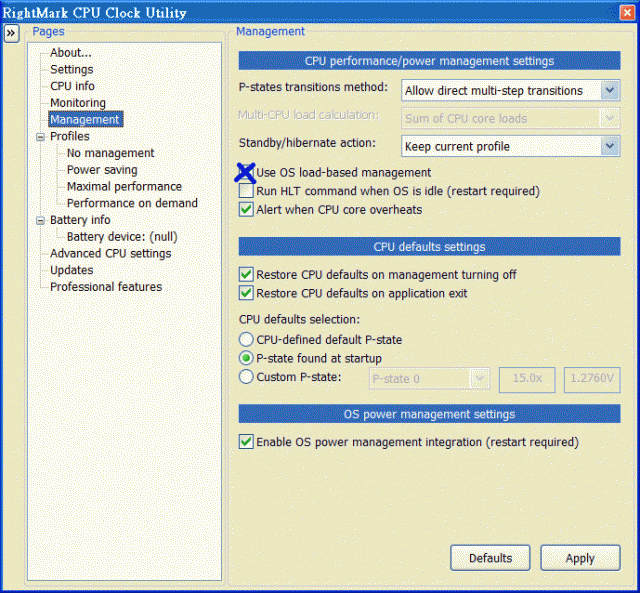The height and width of the screenshot is (593, 640).
Task: Click the 15.0x multiplier field
Action: [x=527, y=380]
